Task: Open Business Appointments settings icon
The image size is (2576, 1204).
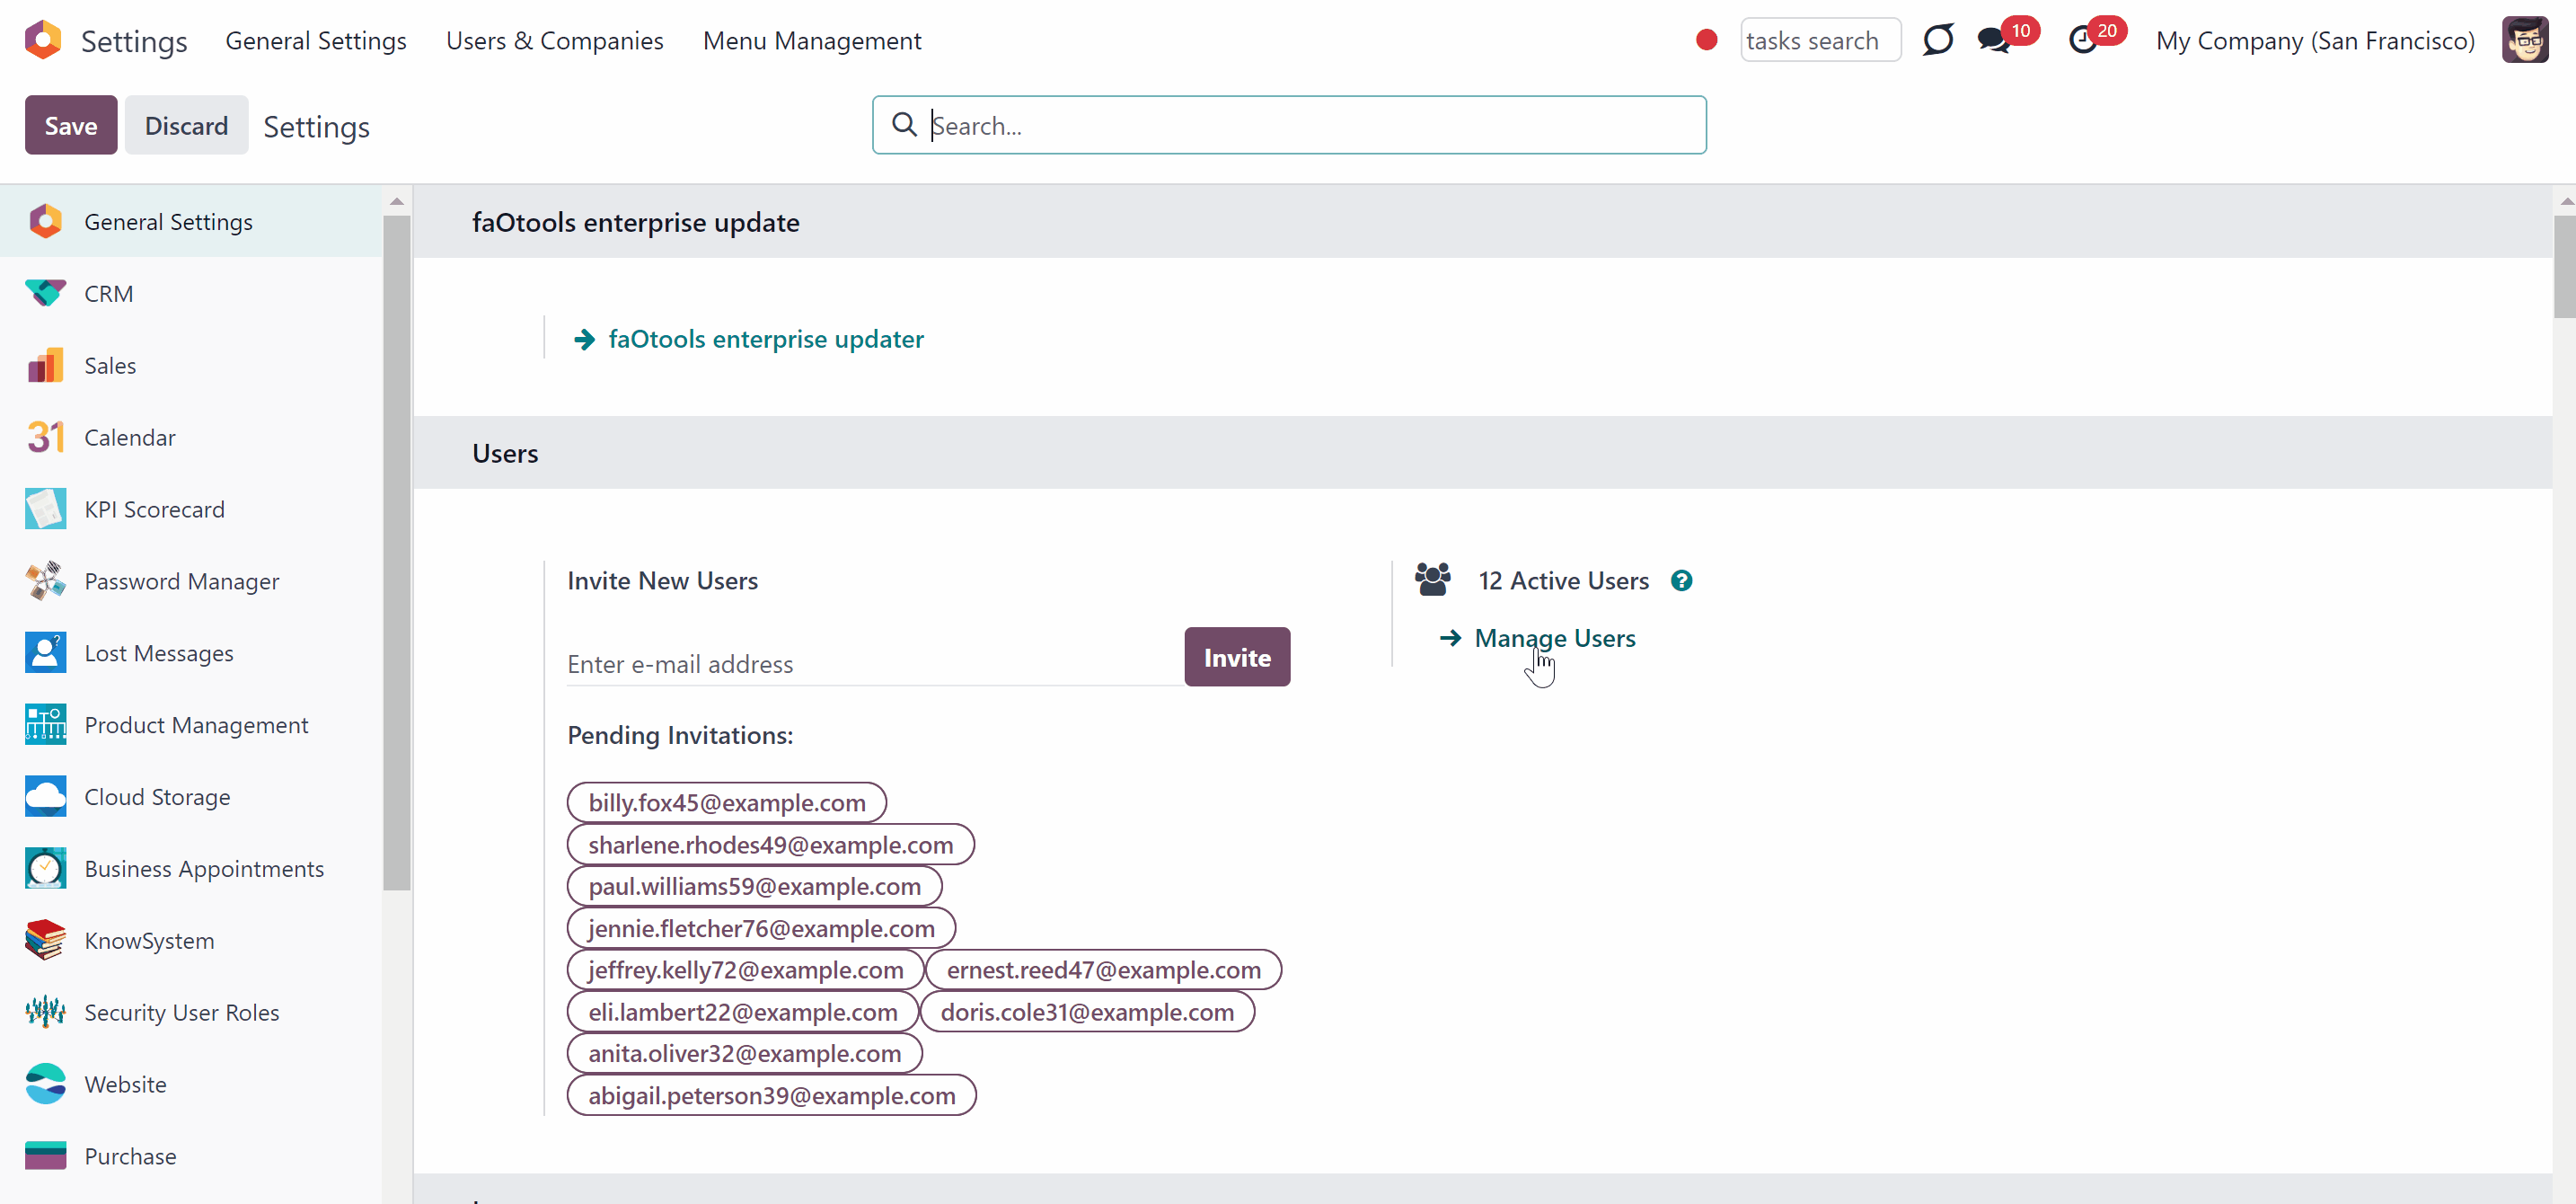Action: point(45,869)
